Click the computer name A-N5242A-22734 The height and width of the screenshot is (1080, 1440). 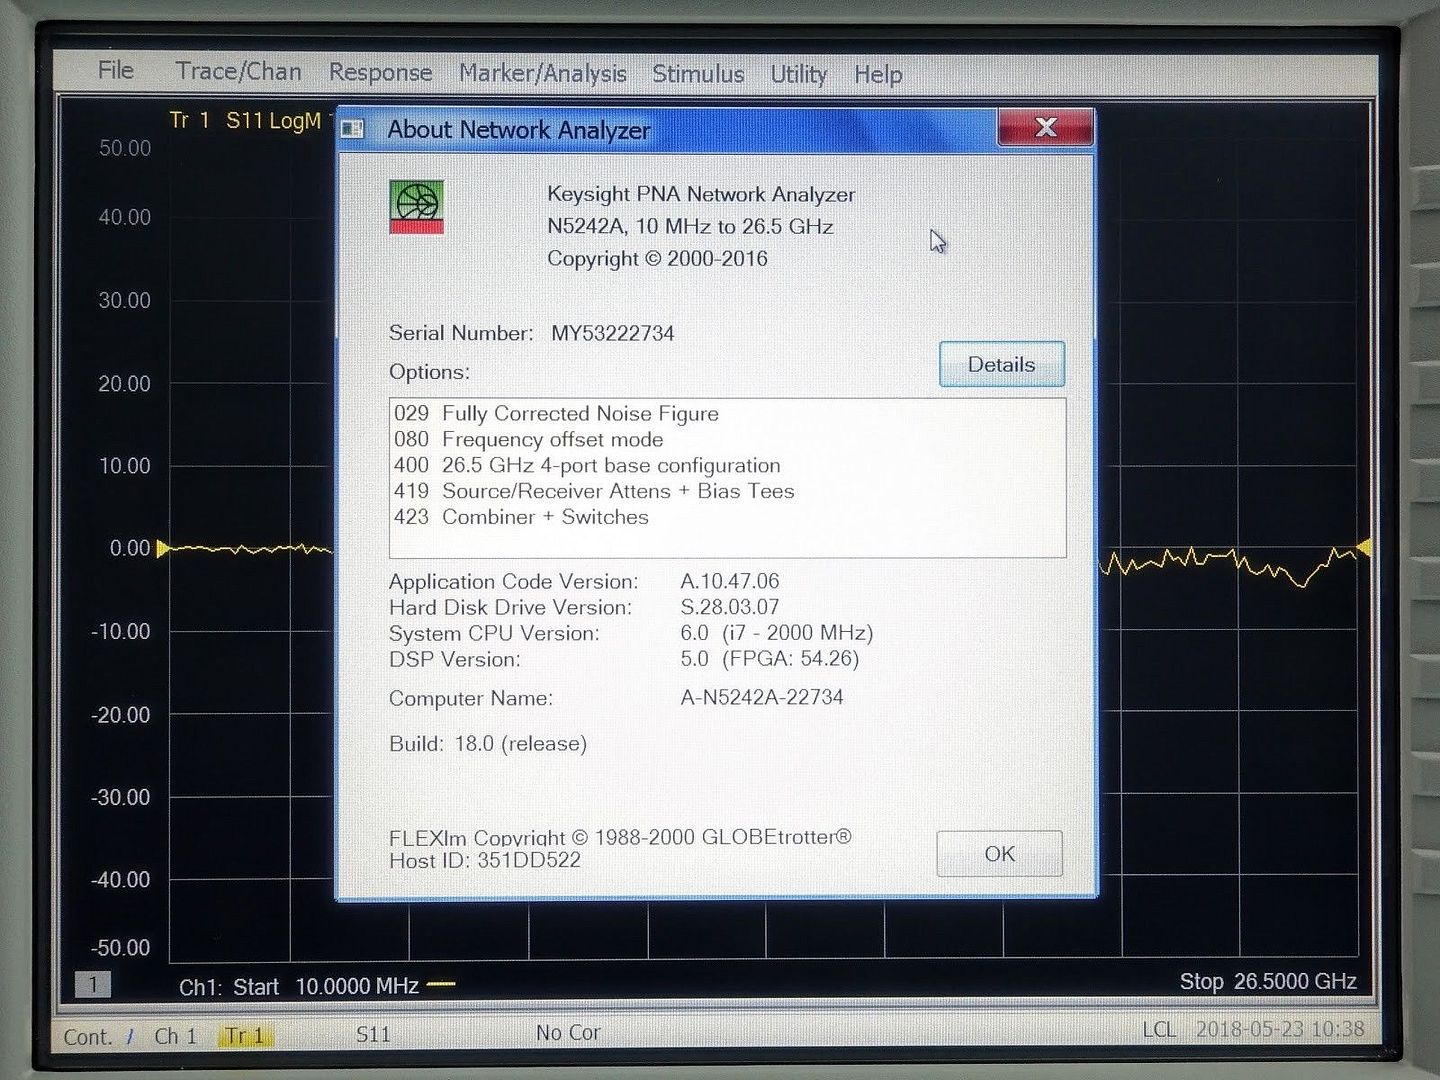762,698
